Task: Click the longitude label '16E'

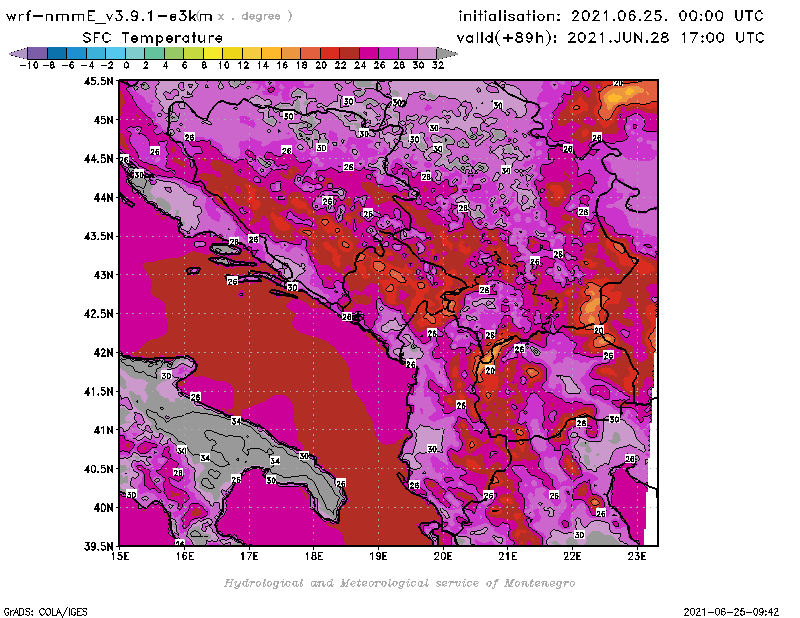Action: click(185, 556)
